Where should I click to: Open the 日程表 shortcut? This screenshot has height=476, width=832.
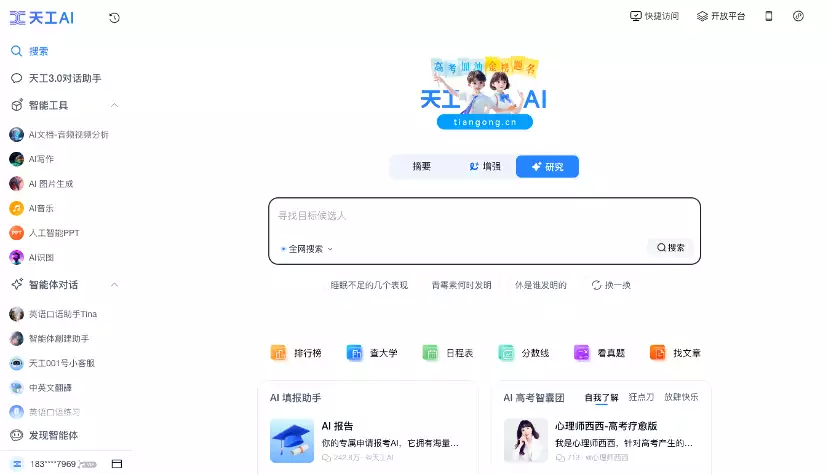(x=448, y=352)
